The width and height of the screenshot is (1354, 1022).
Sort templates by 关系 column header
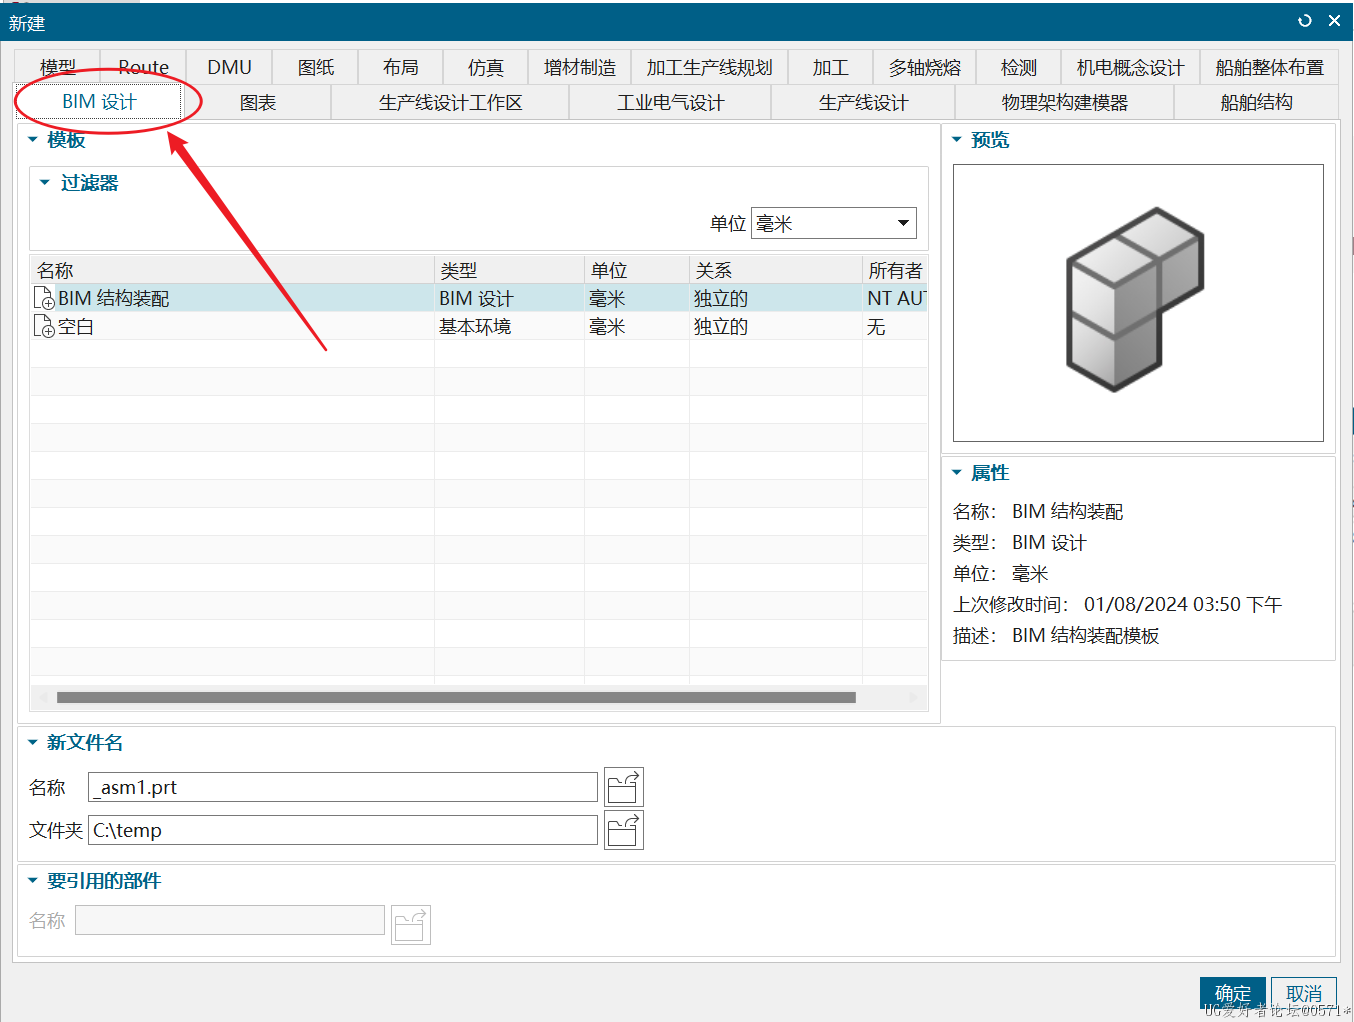(x=776, y=270)
